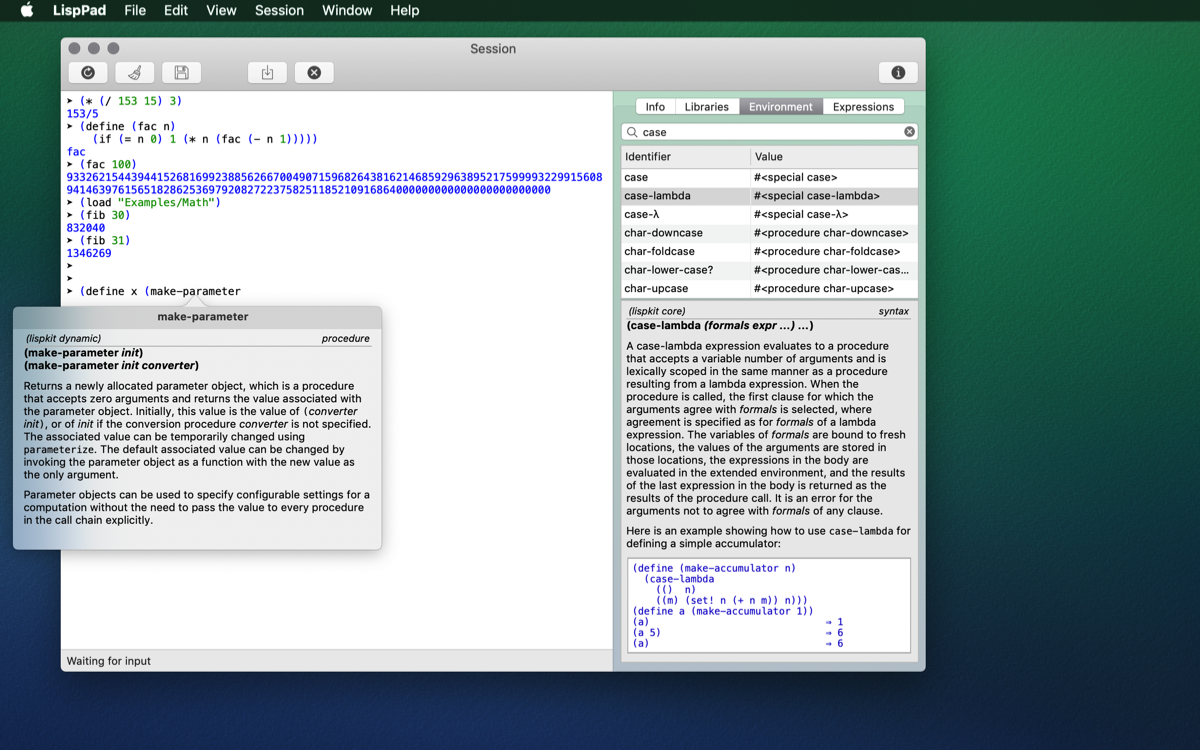Select the Environment tab
The height and width of the screenshot is (750, 1200).
(x=781, y=106)
